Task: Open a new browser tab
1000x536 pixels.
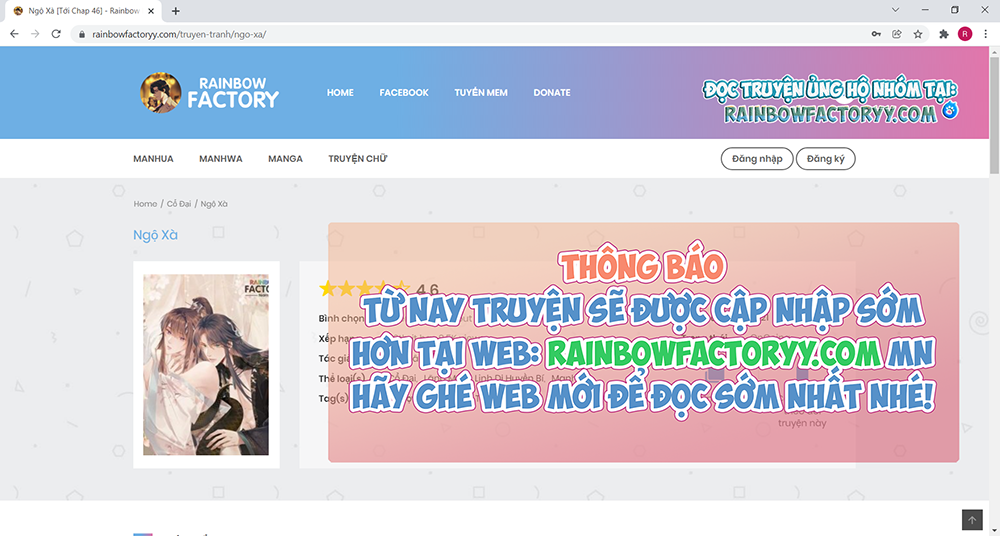Action: [x=176, y=11]
